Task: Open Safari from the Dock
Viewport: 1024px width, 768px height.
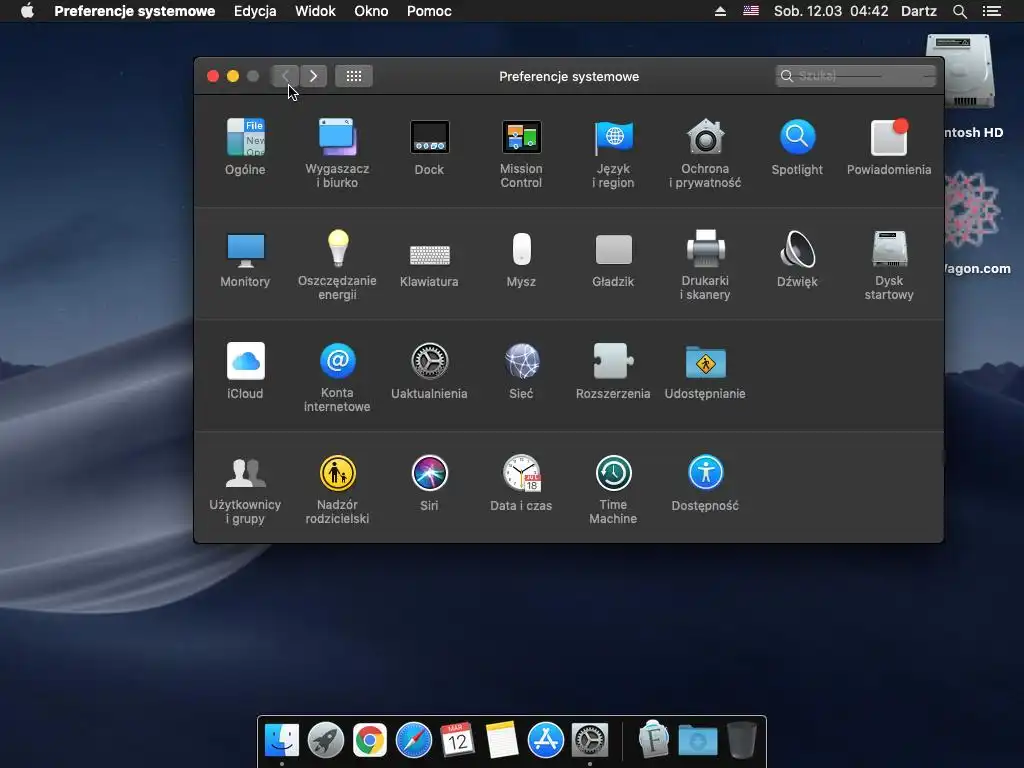Action: point(413,740)
